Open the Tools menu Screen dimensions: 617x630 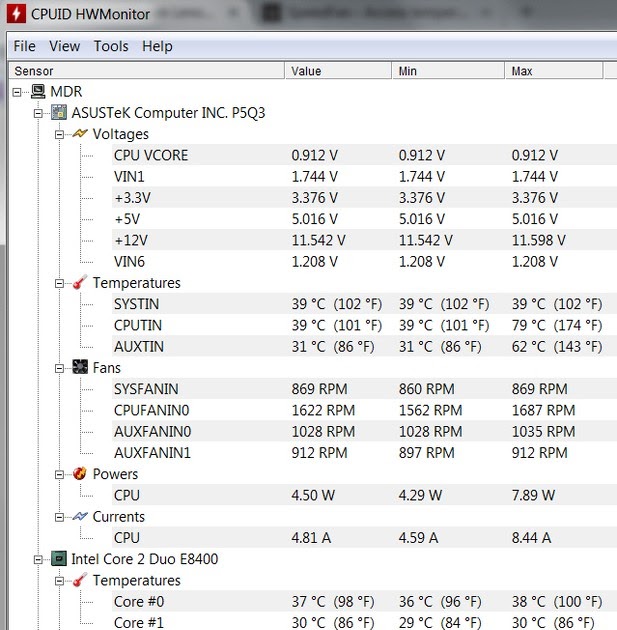(111, 46)
